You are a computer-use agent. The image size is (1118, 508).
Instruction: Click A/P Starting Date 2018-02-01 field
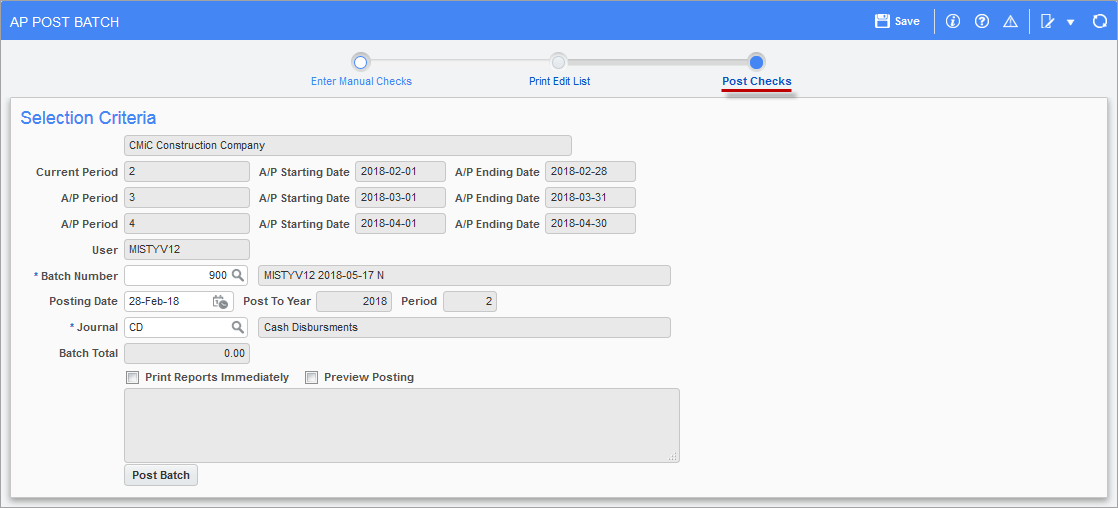pos(400,171)
